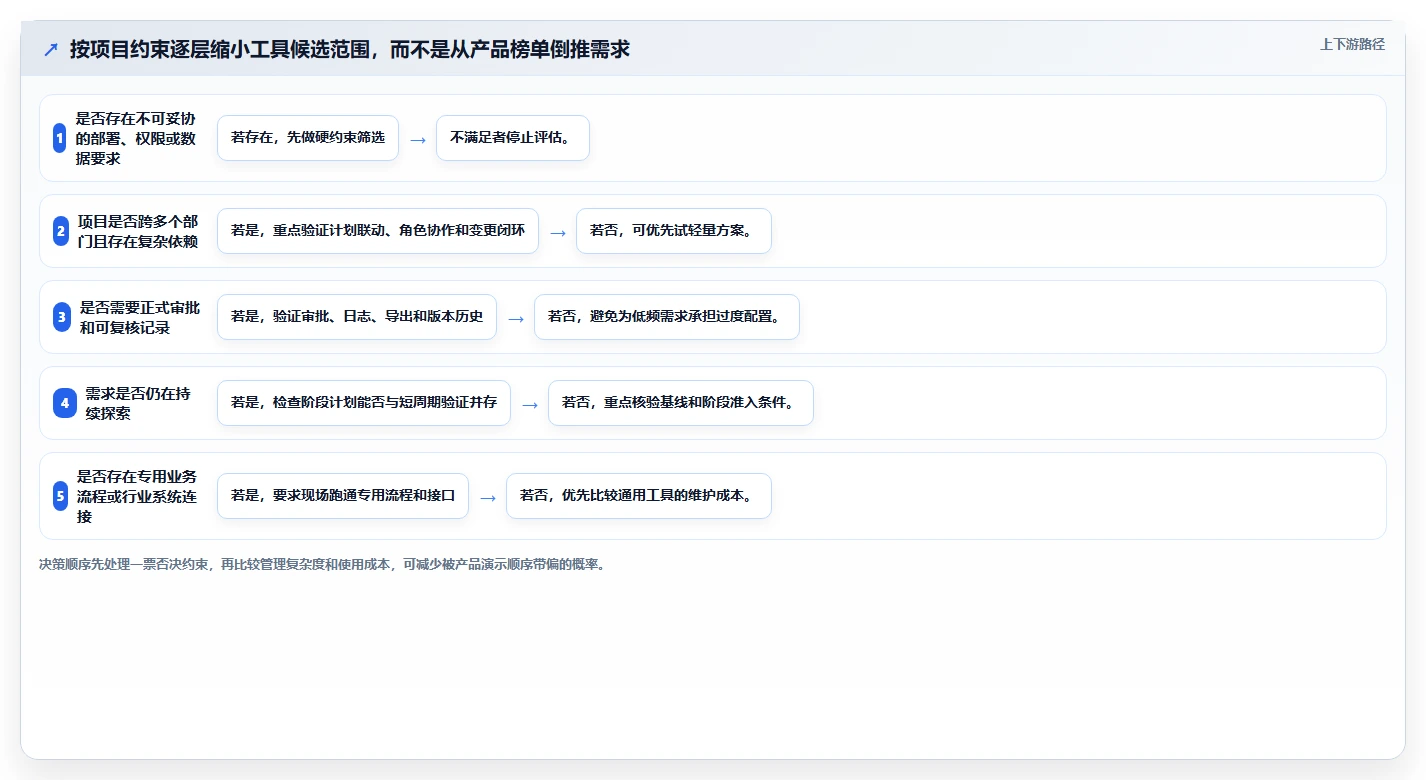Select step number 3 badge

62,317
